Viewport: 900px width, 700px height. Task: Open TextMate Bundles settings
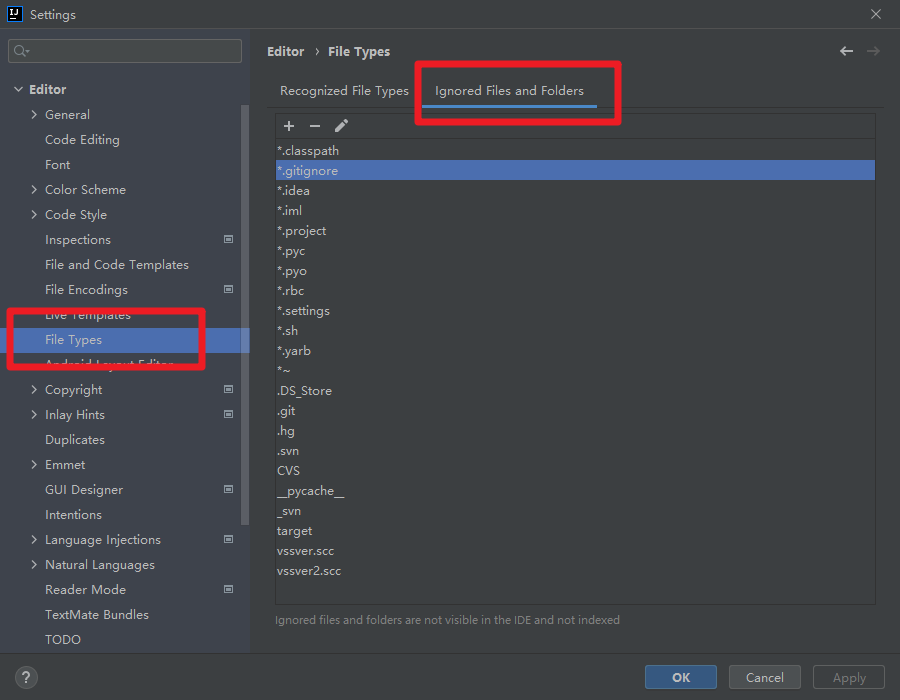coord(96,615)
